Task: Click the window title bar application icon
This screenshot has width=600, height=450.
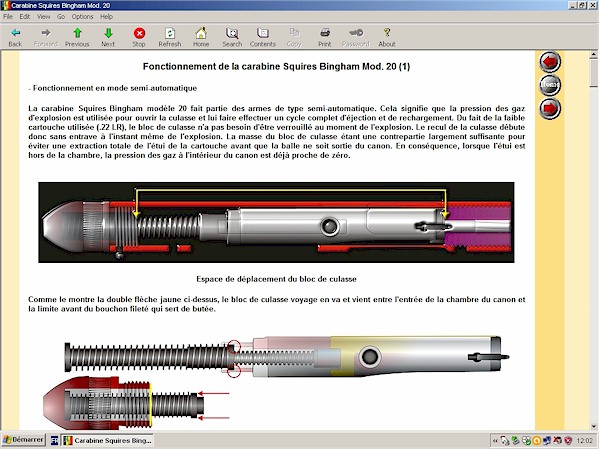Action: 5,5
